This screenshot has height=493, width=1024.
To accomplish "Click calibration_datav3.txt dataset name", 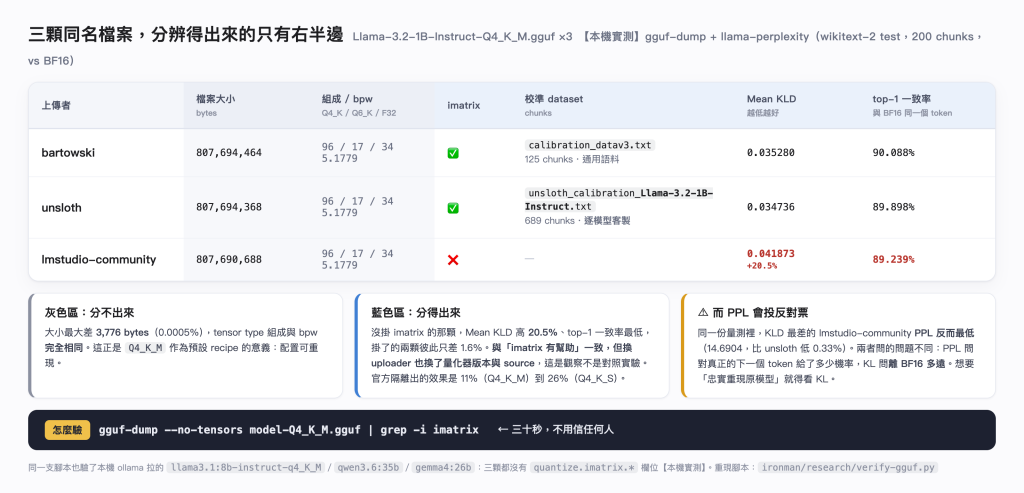I will 590,145.
